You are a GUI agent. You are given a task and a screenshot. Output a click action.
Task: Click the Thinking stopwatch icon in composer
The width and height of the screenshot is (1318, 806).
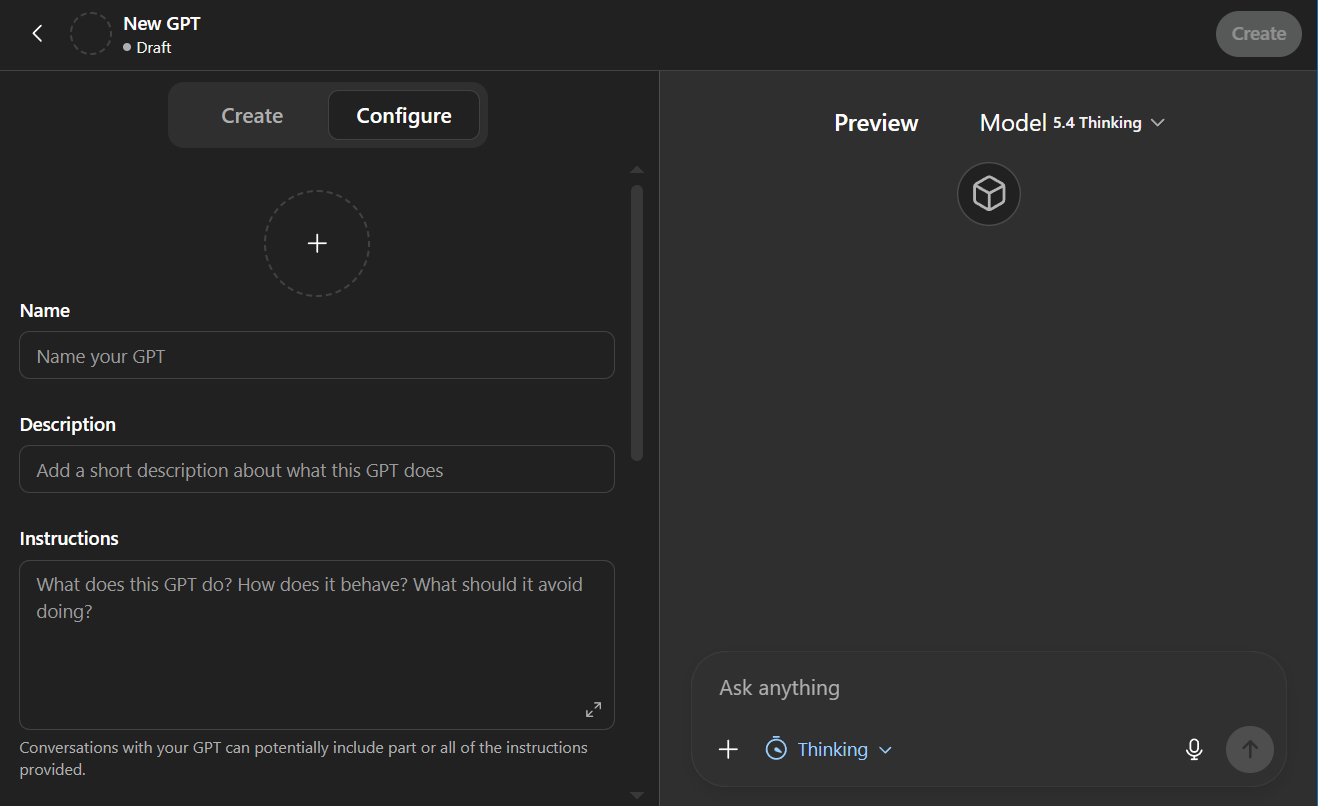[776, 748]
